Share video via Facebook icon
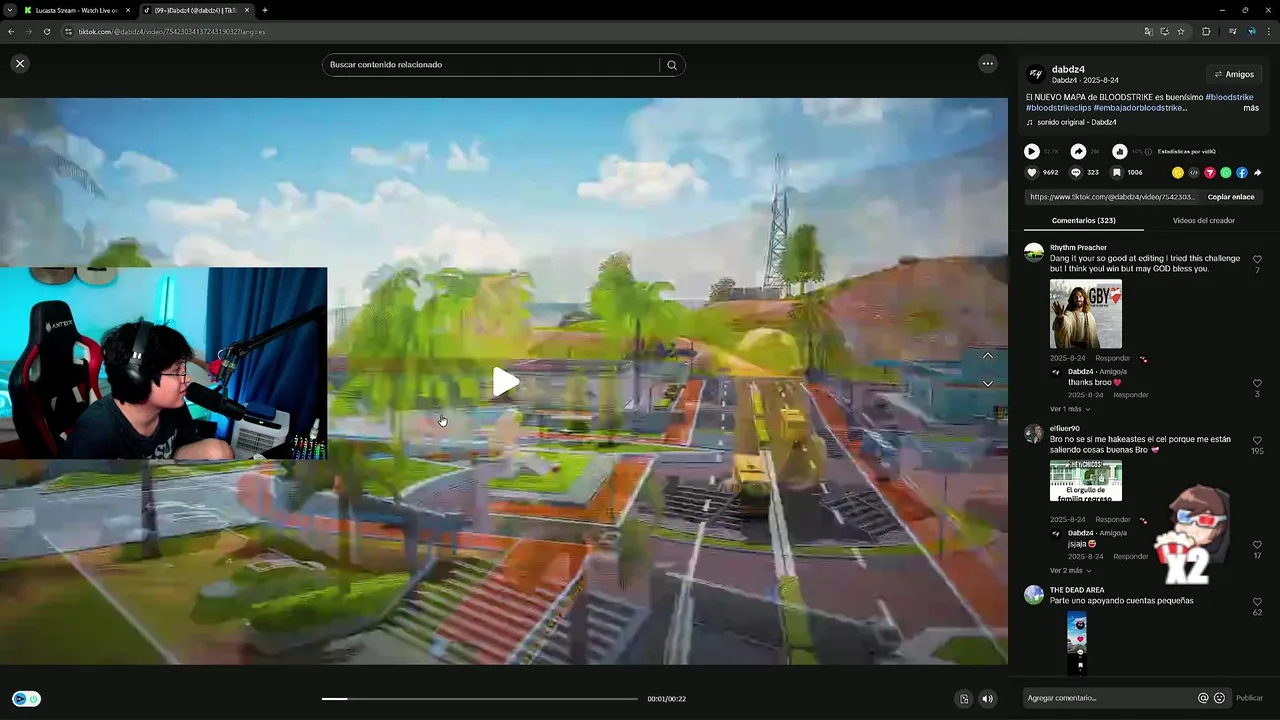The height and width of the screenshot is (720, 1280). pyautogui.click(x=1242, y=173)
